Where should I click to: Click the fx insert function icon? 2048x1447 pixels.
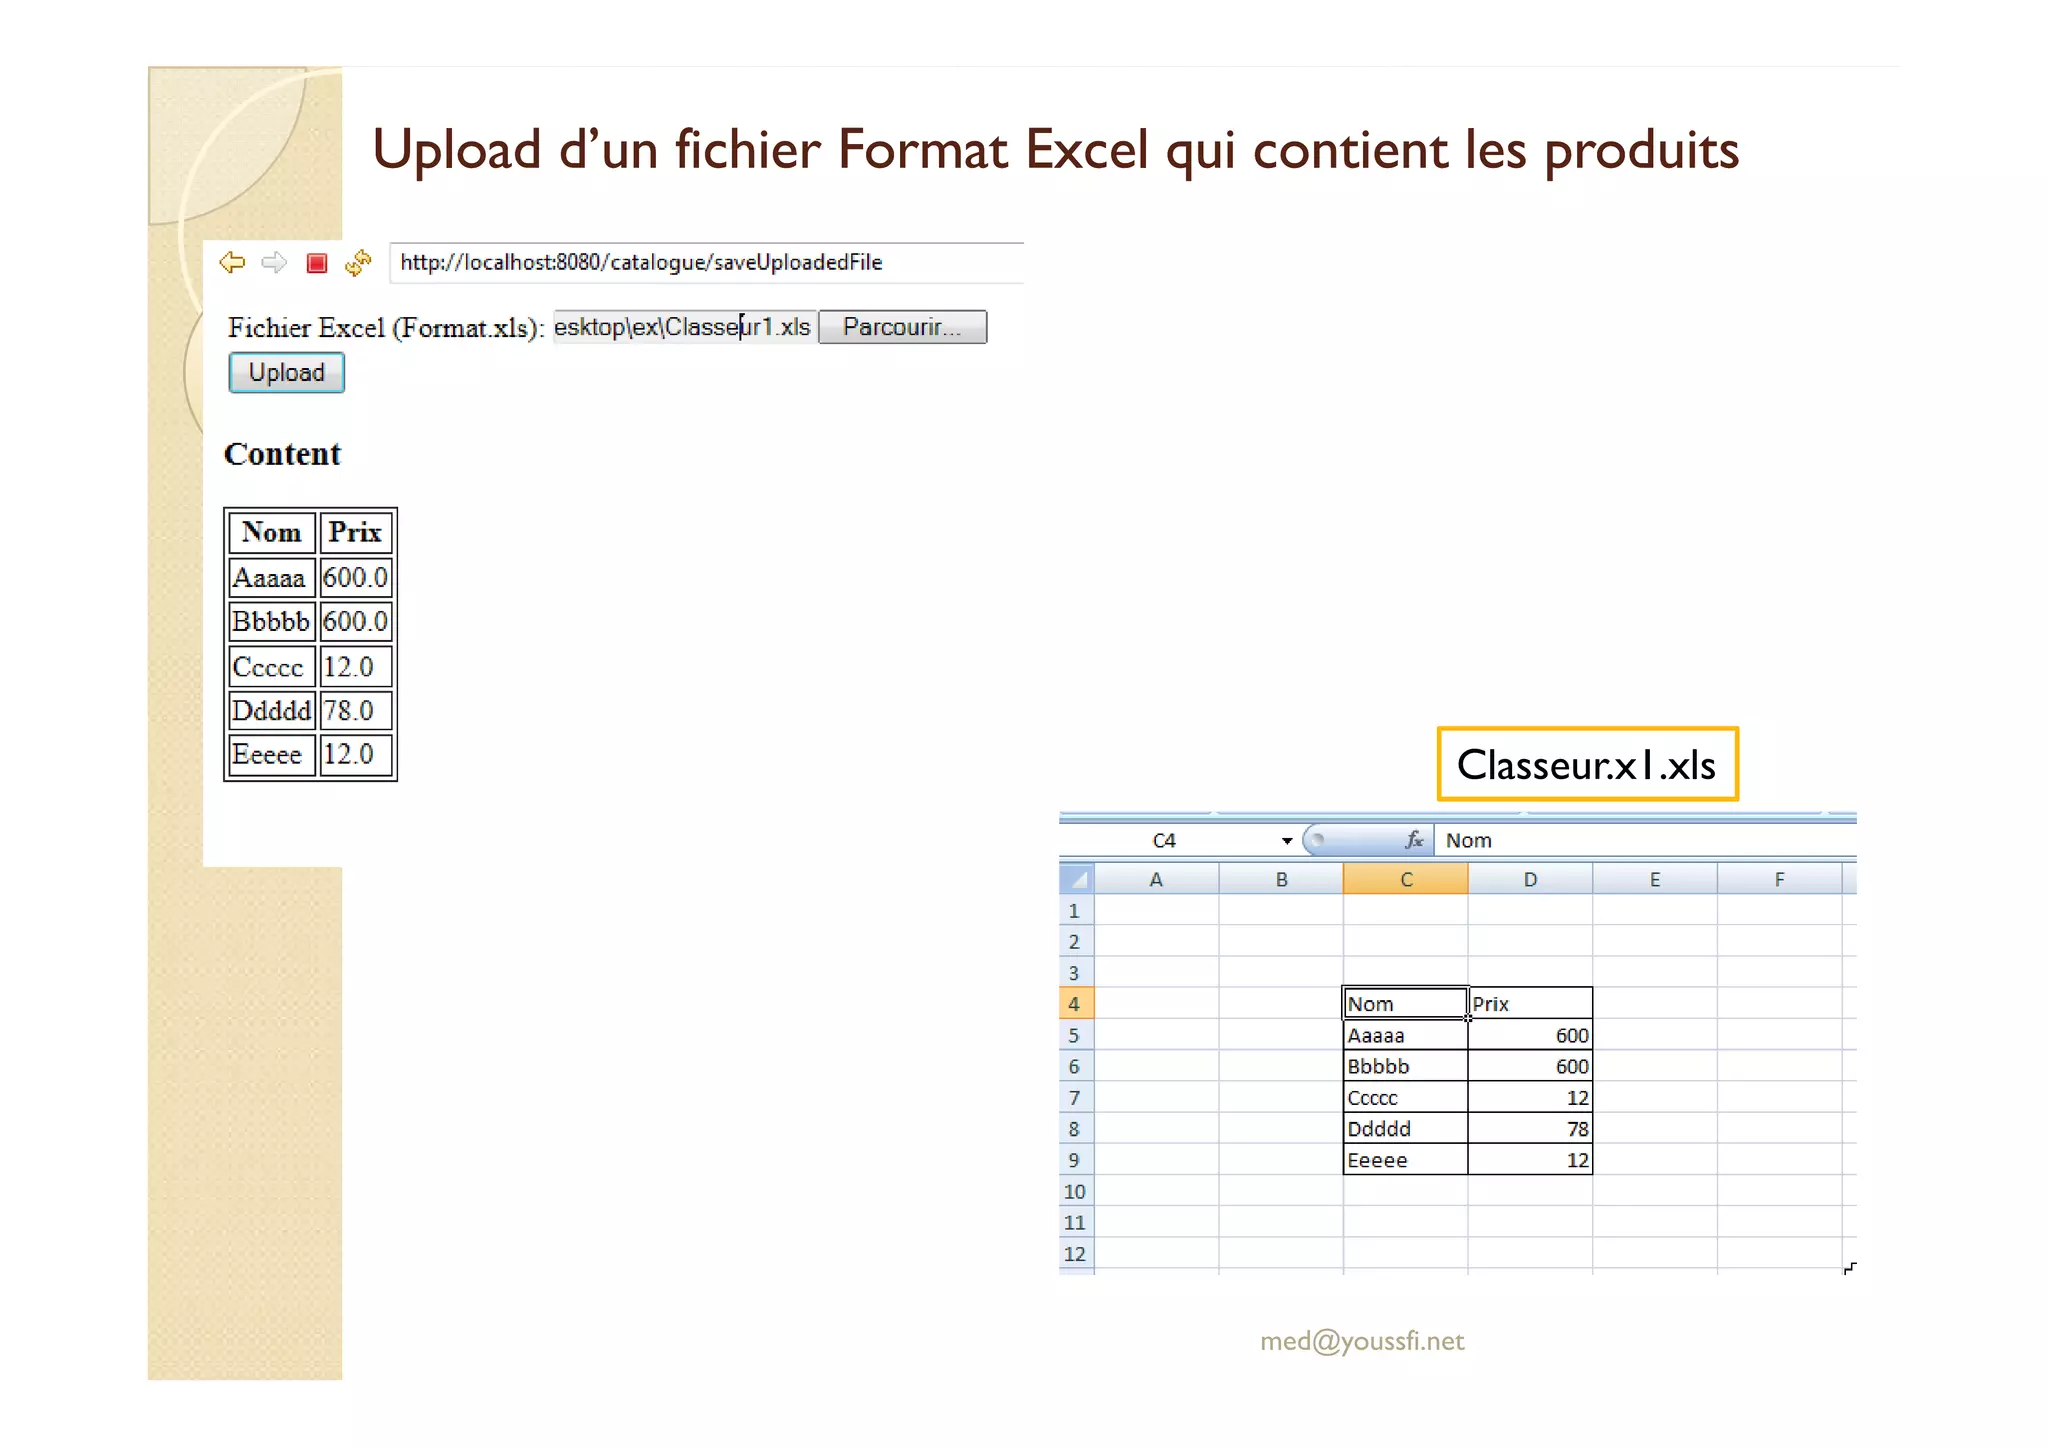tap(1414, 840)
